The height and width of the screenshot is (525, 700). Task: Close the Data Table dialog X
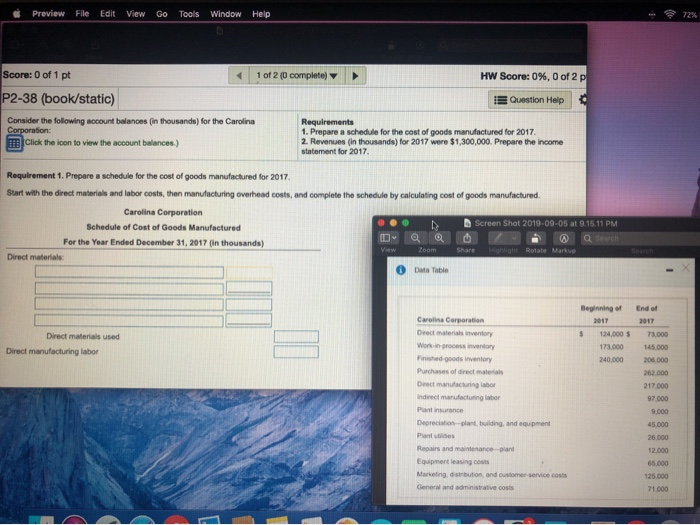(686, 268)
